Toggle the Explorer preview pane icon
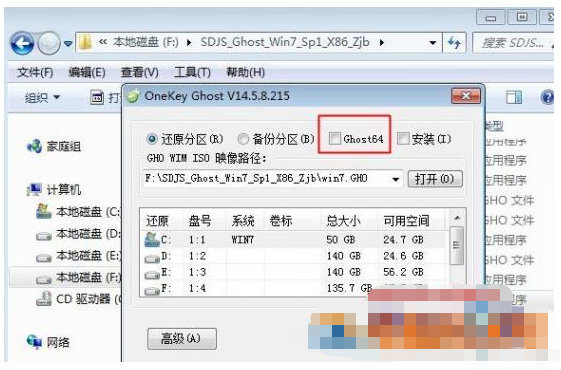 [x=514, y=97]
